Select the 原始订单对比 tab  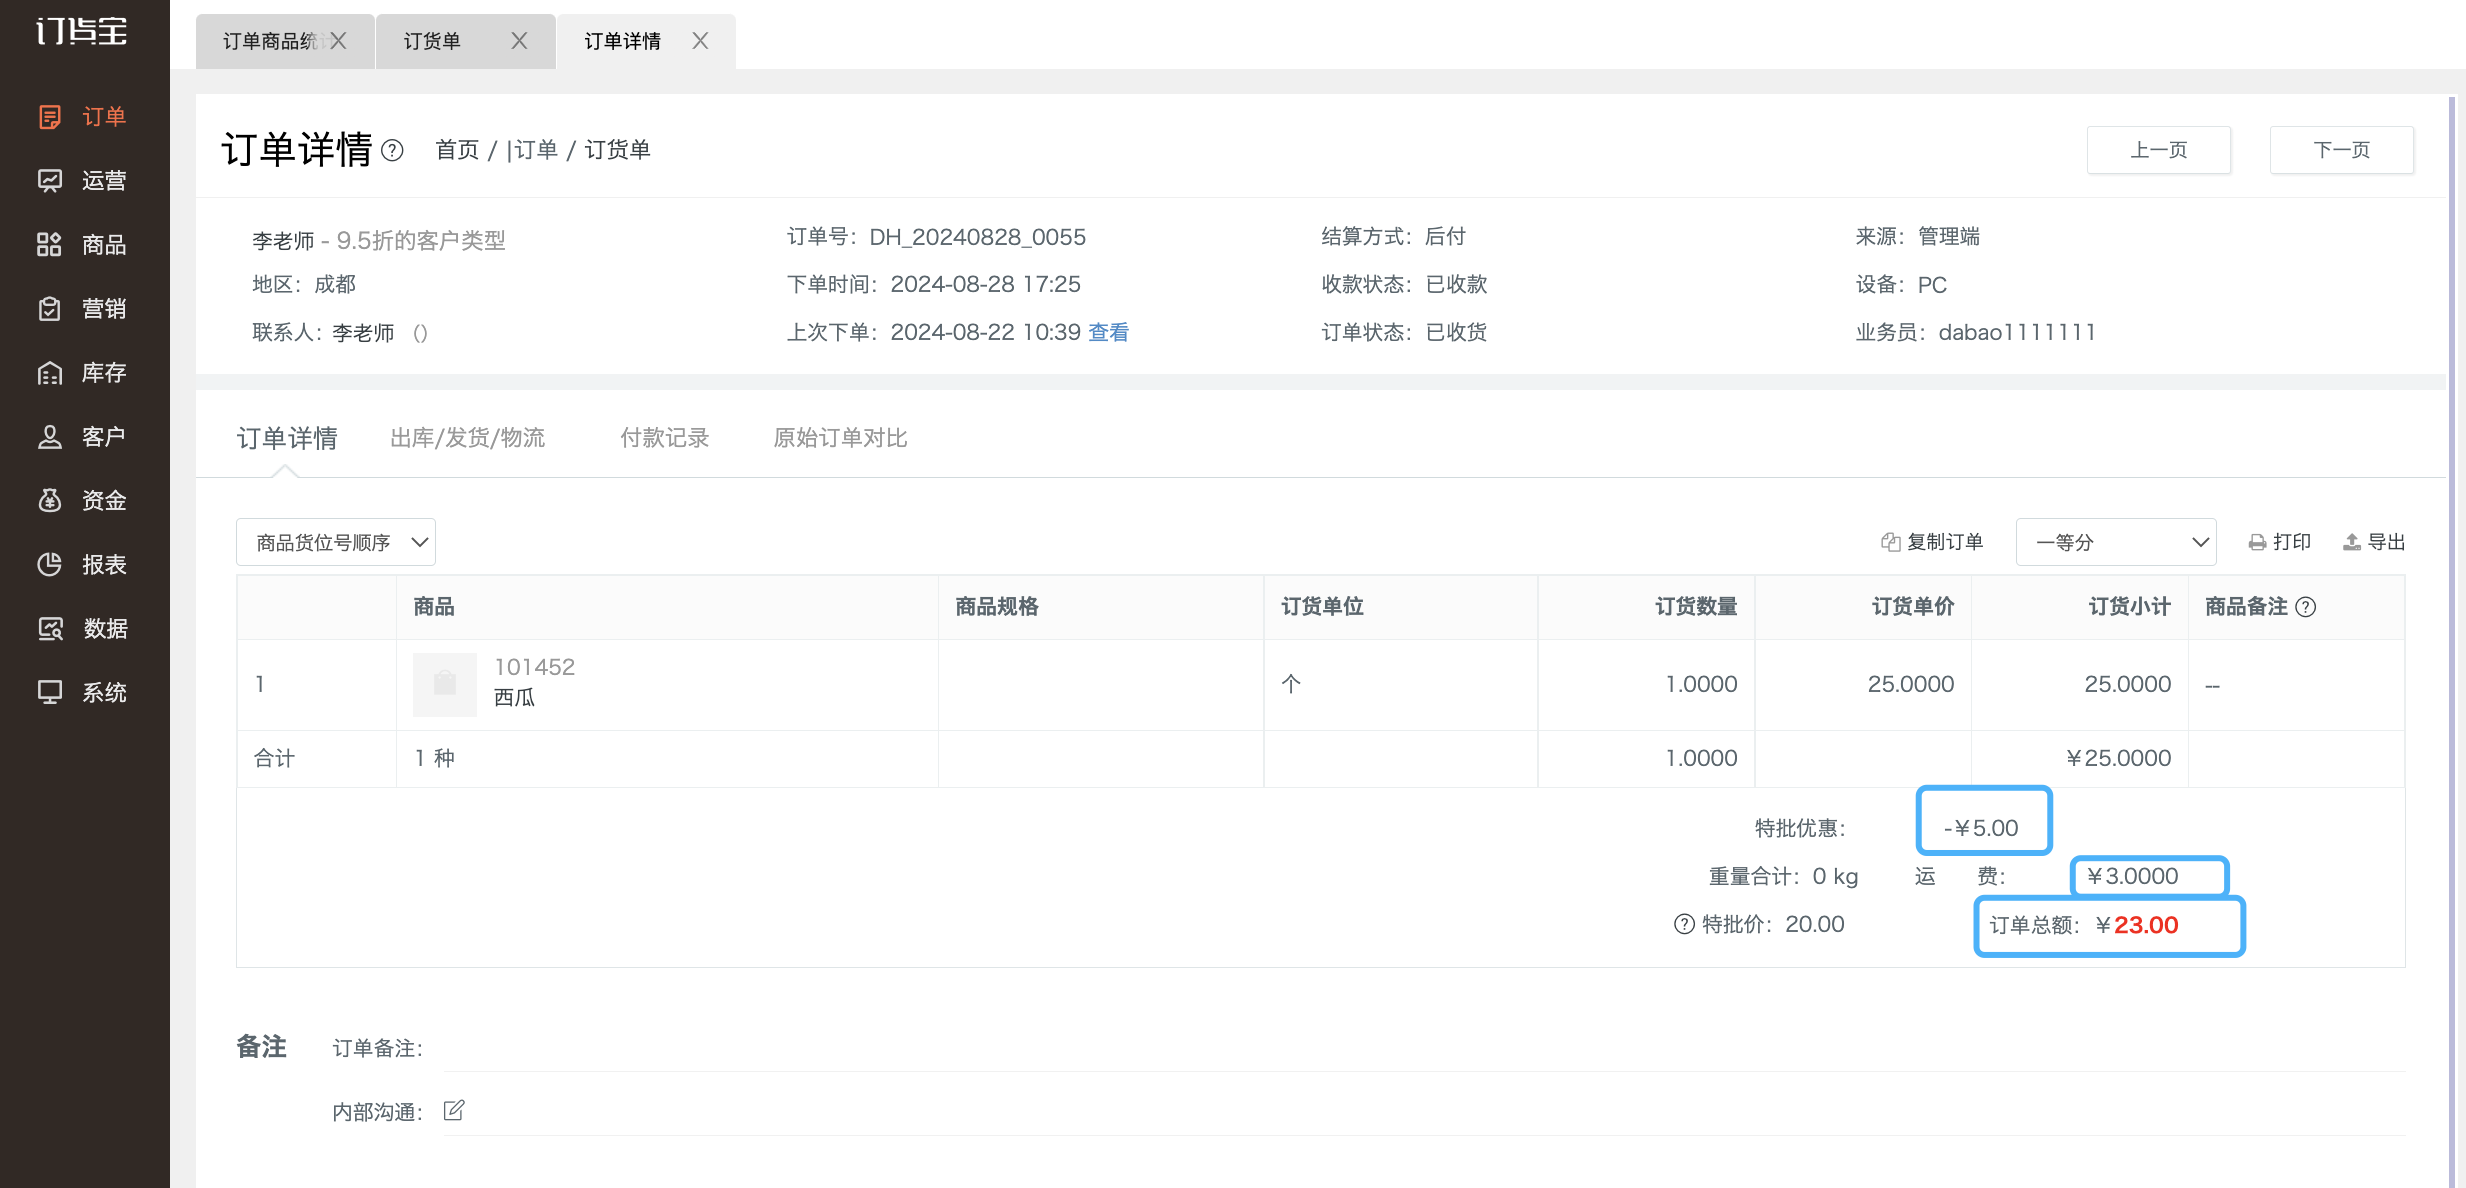pos(841,438)
